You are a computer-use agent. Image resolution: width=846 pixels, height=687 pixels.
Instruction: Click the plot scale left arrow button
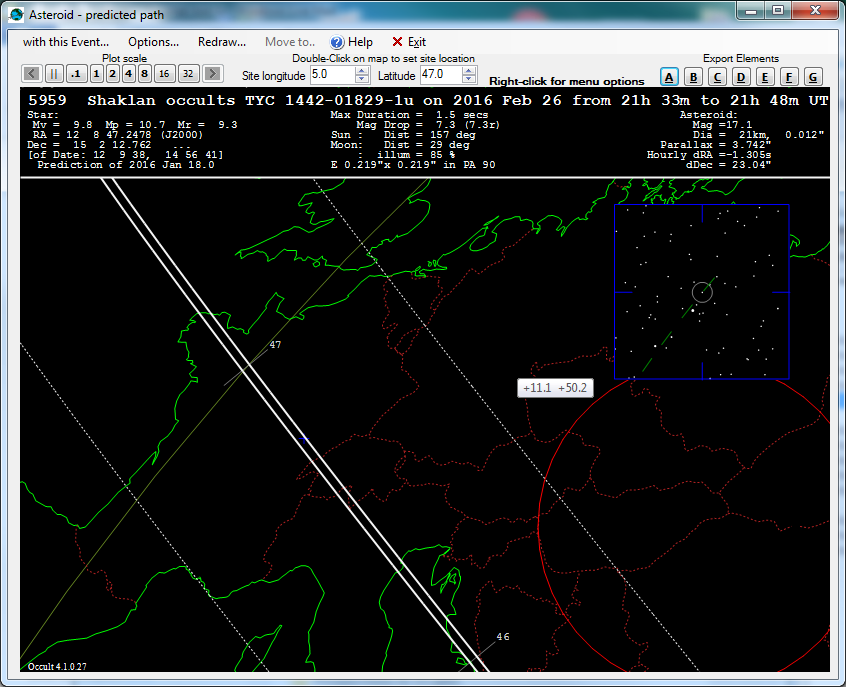click(x=31, y=74)
